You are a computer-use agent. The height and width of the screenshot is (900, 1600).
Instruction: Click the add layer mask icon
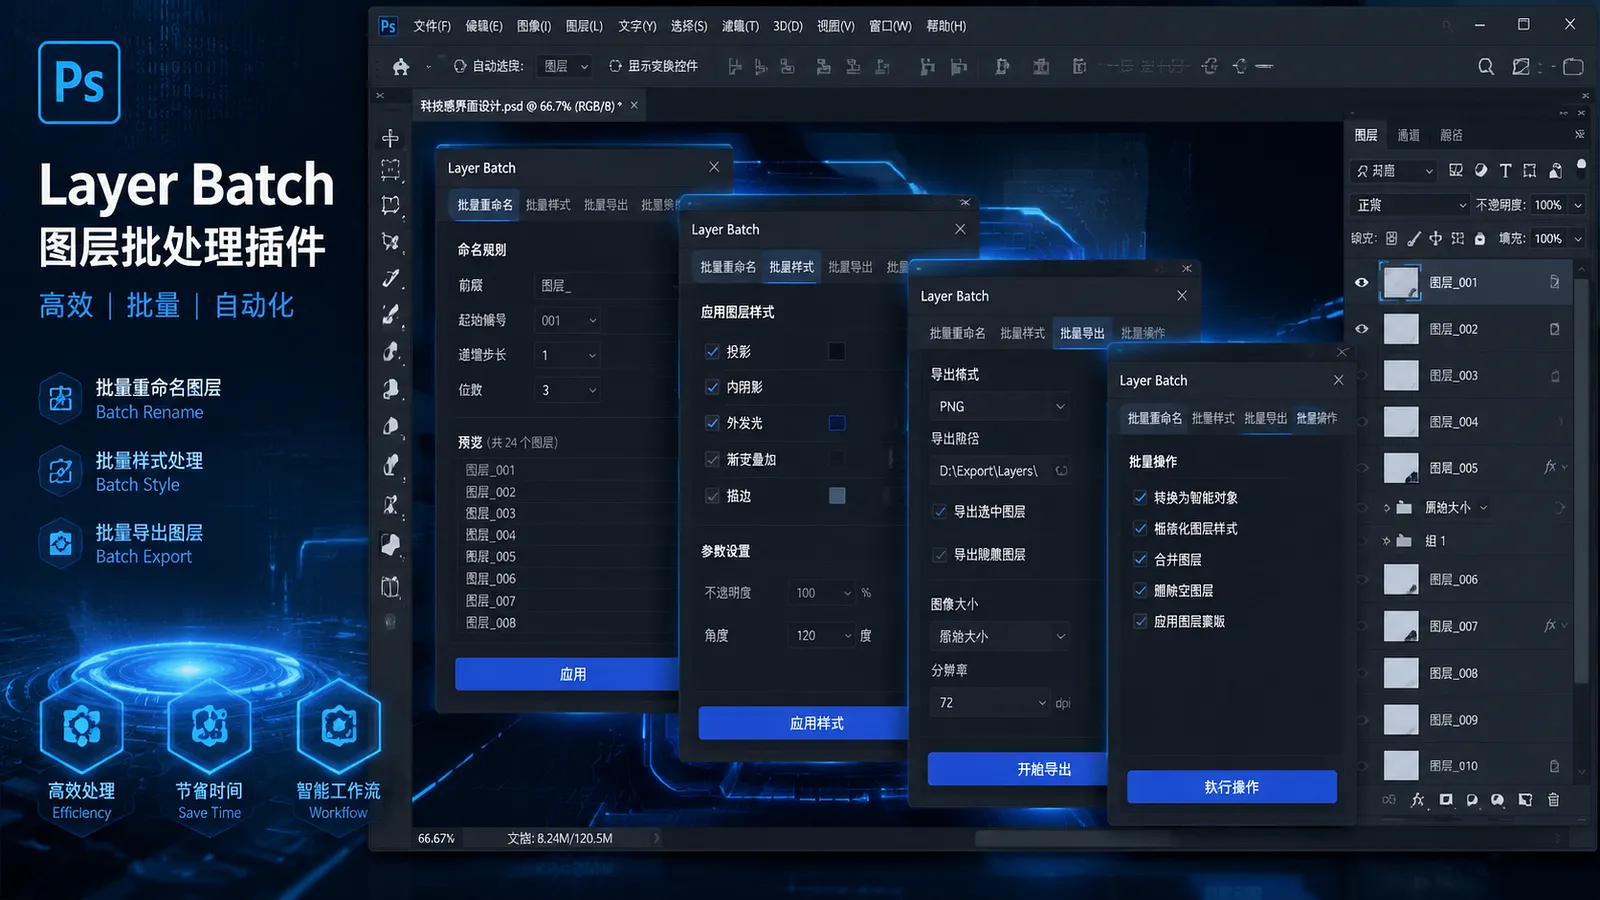pyautogui.click(x=1446, y=800)
